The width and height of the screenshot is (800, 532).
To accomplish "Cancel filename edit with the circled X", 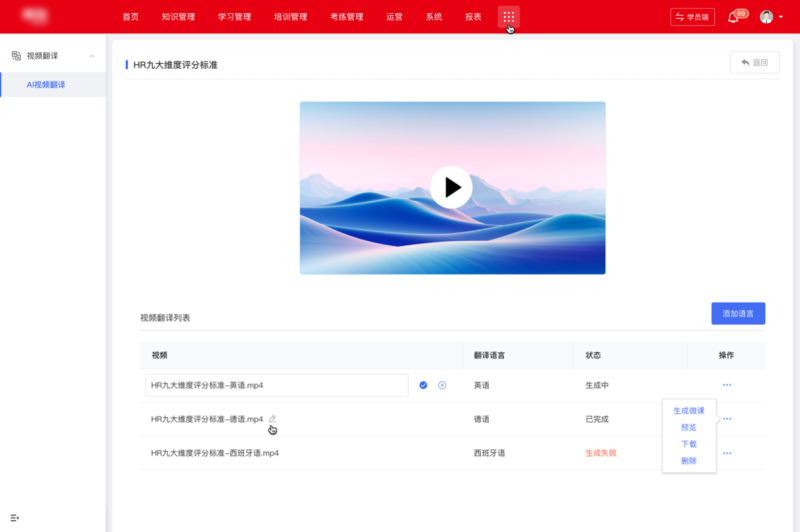I will (442, 385).
